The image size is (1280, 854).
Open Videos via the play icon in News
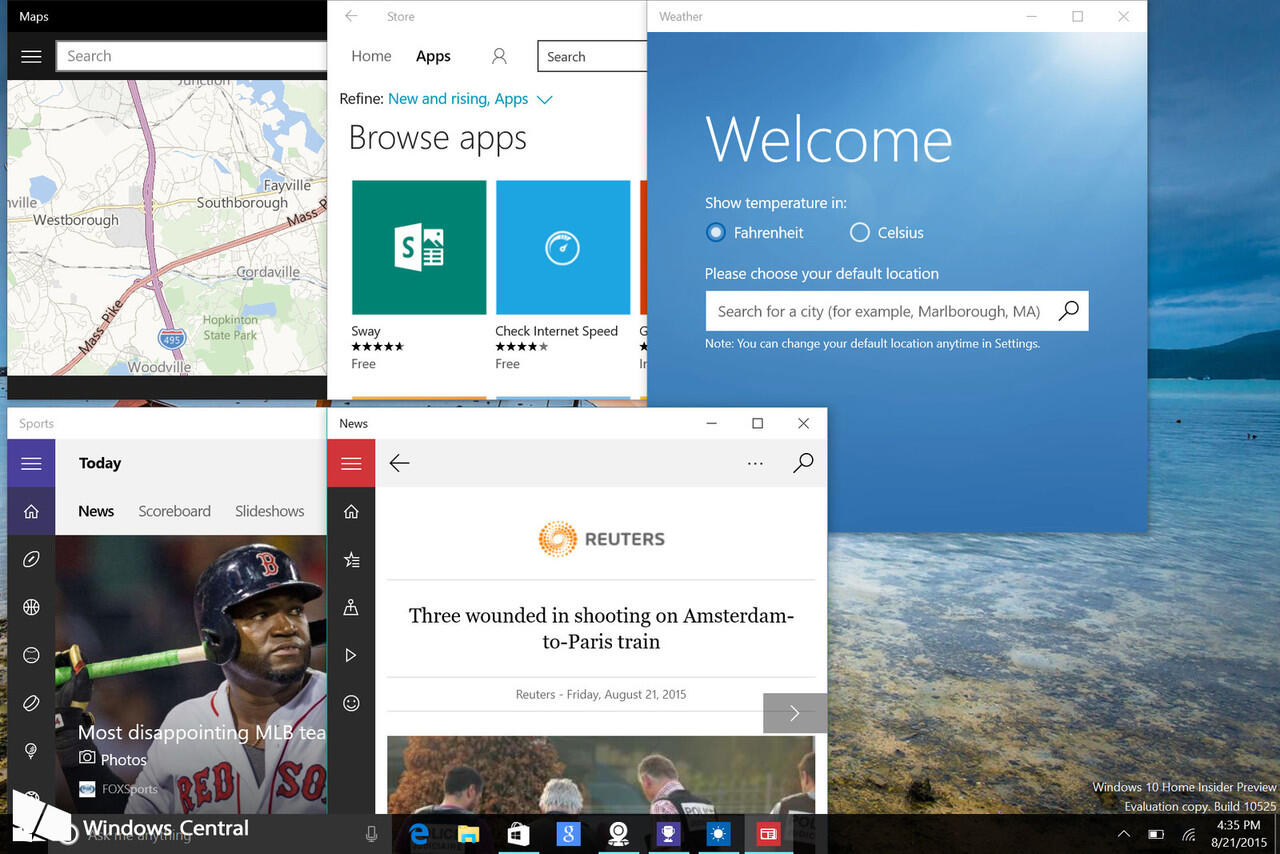pyautogui.click(x=351, y=655)
